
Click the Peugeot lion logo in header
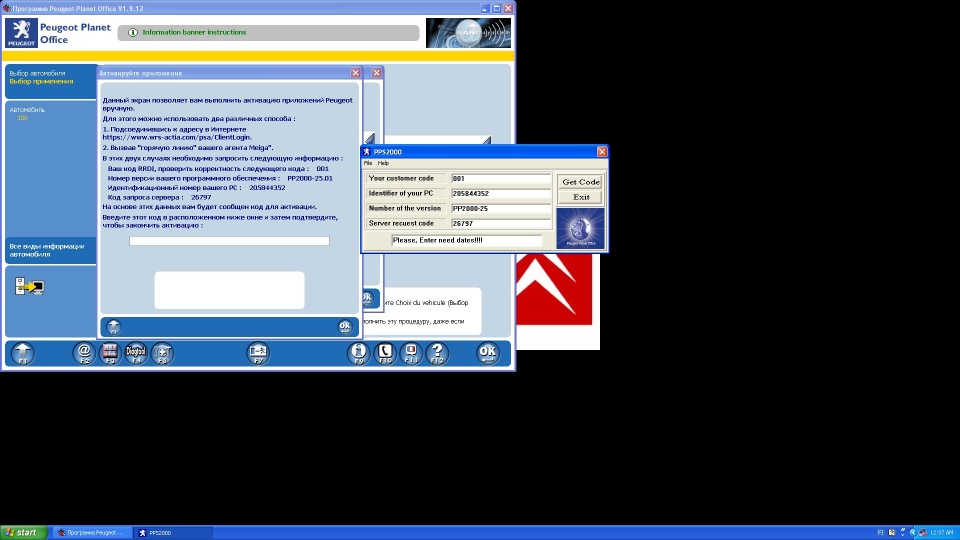click(21, 32)
